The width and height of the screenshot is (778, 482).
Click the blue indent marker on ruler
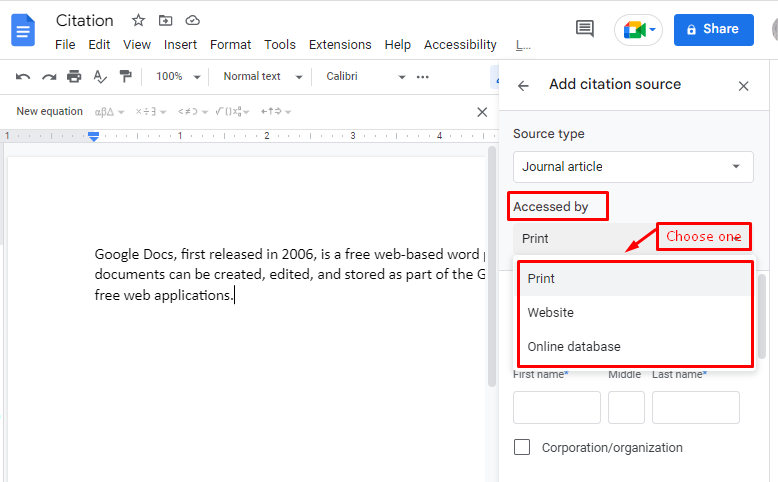pyautogui.click(x=93, y=136)
